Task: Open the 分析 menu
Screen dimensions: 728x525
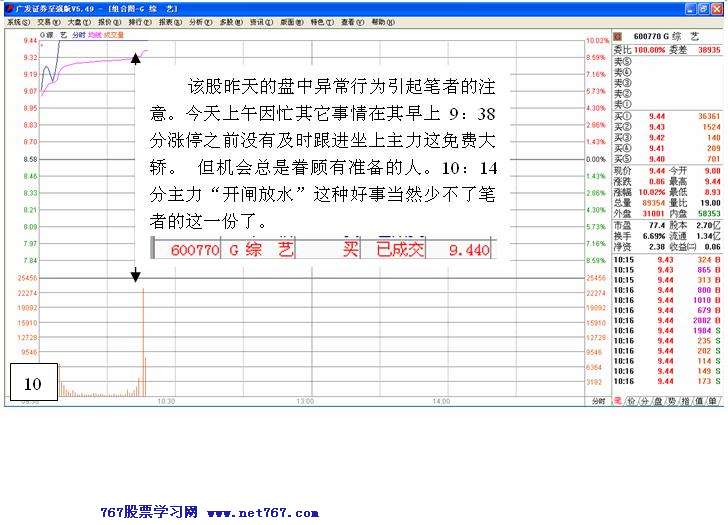Action: [x=201, y=22]
